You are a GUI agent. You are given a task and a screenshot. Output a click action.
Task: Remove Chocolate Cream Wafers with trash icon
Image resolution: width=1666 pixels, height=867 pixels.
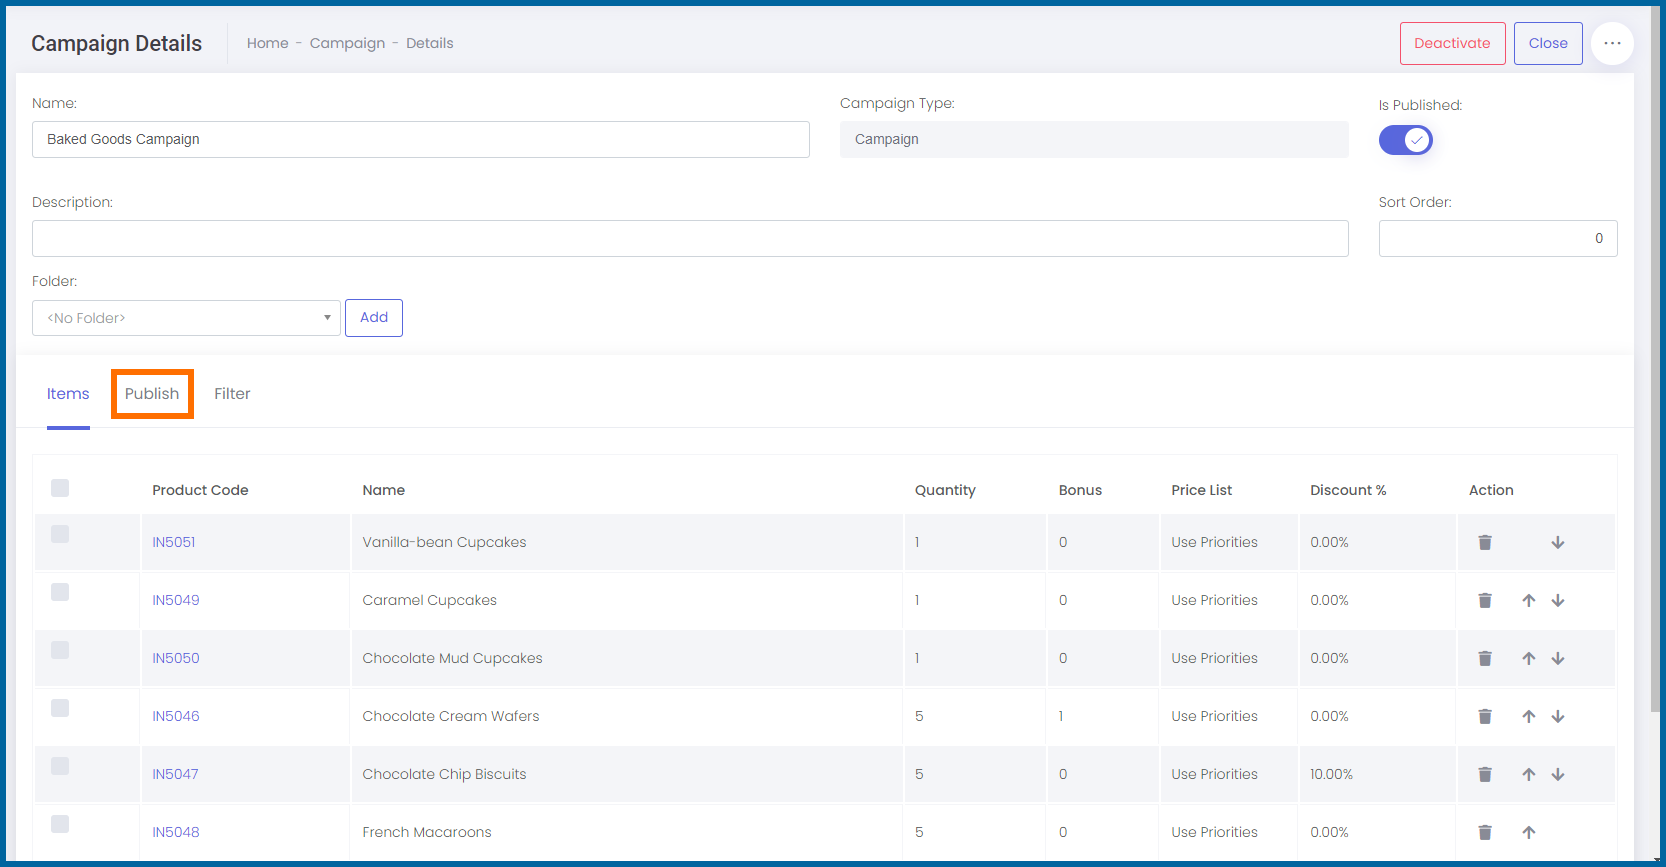click(x=1485, y=716)
